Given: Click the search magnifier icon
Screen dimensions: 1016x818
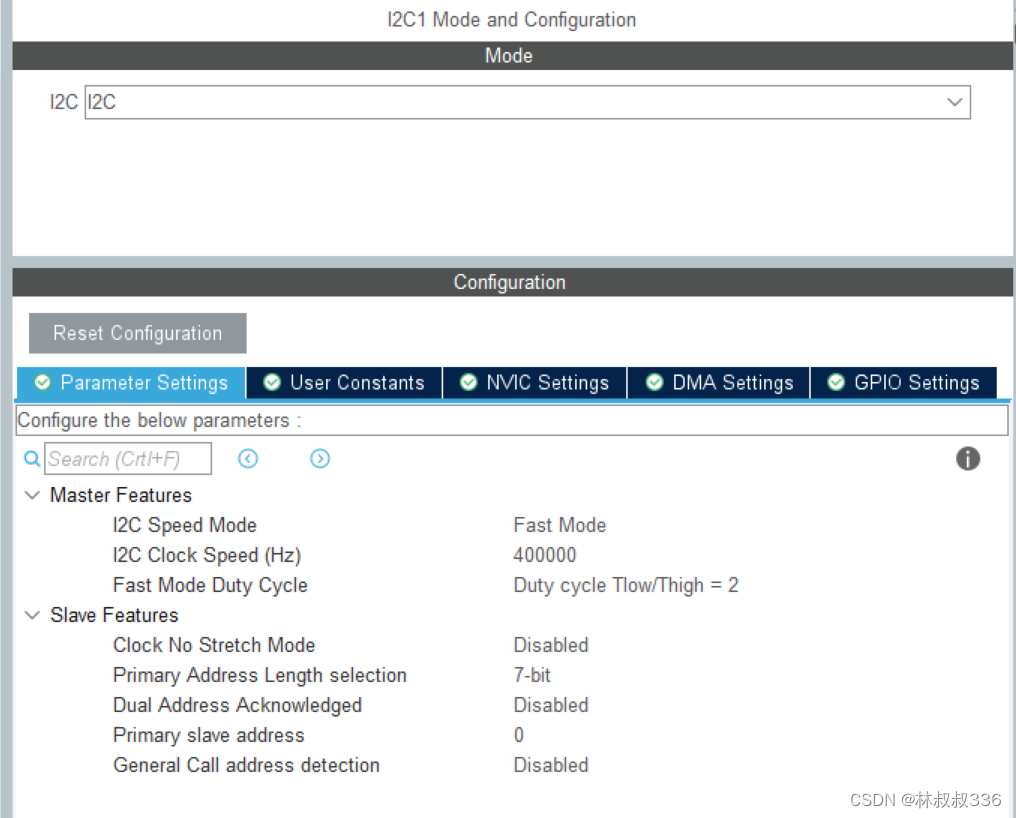Looking at the screenshot, I should click(x=31, y=458).
